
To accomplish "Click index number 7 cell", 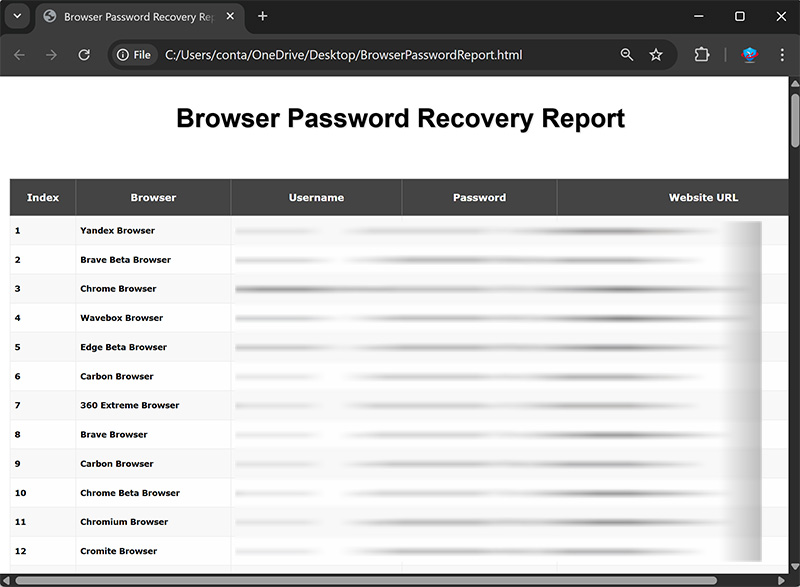I will (x=43, y=405).
